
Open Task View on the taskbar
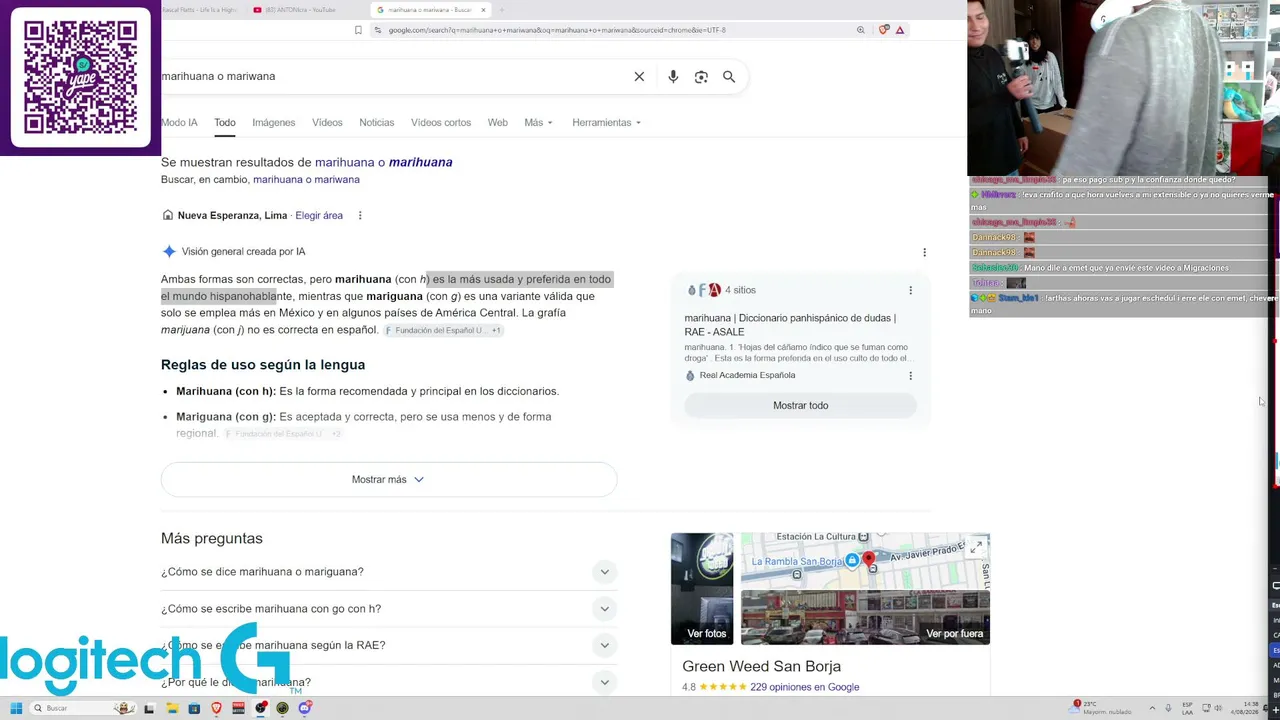(x=149, y=708)
